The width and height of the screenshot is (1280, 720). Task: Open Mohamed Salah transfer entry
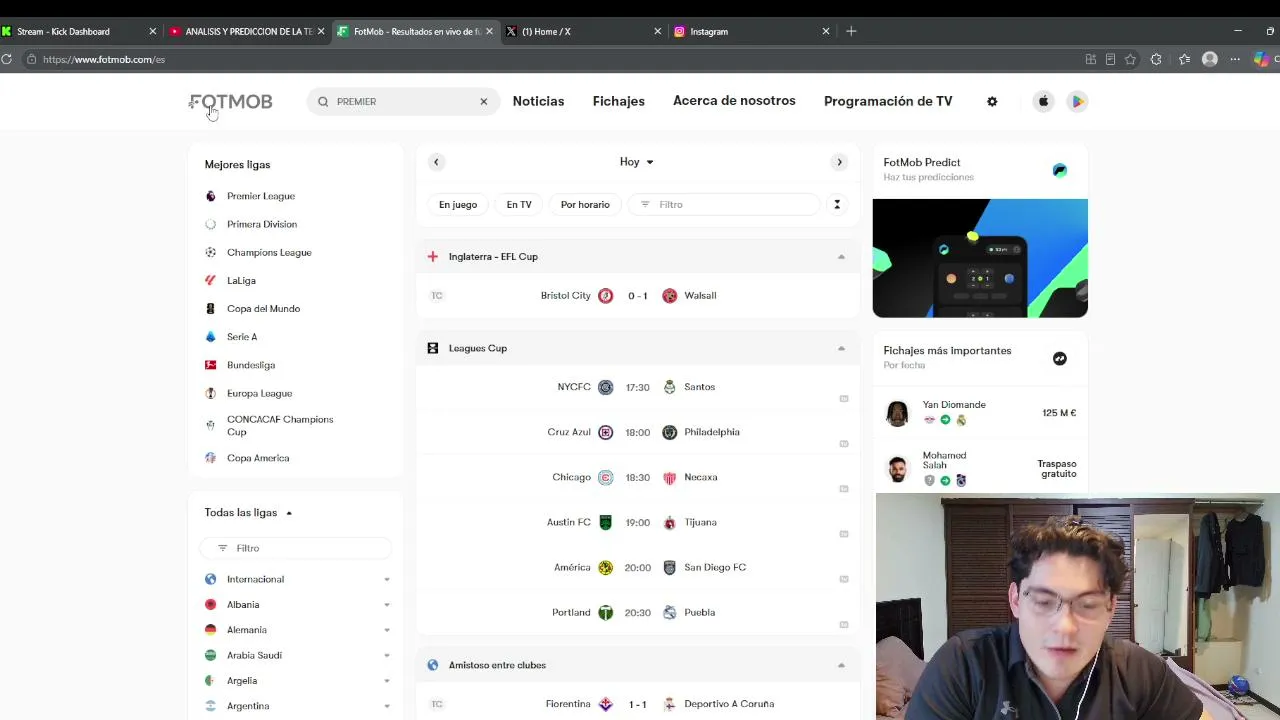980,467
